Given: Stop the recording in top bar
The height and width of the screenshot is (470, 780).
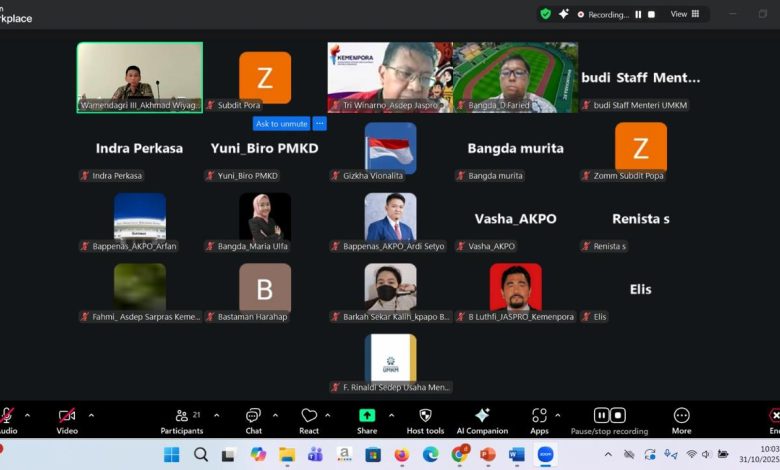Looking at the screenshot, I should [x=651, y=14].
